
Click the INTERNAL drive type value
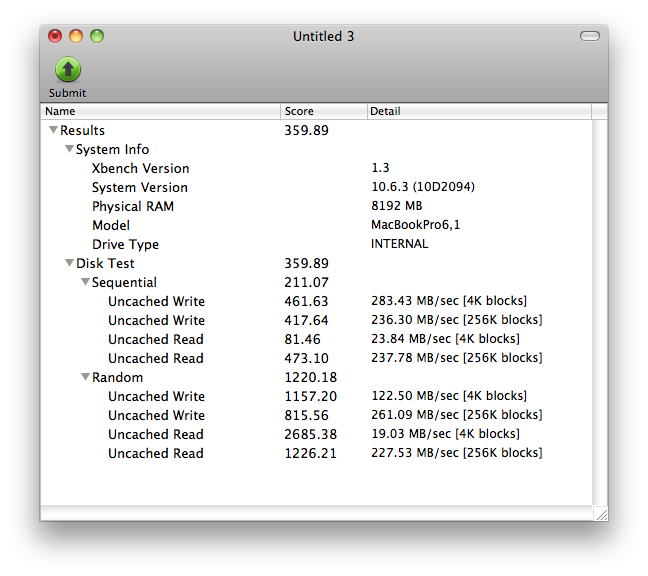coord(399,244)
